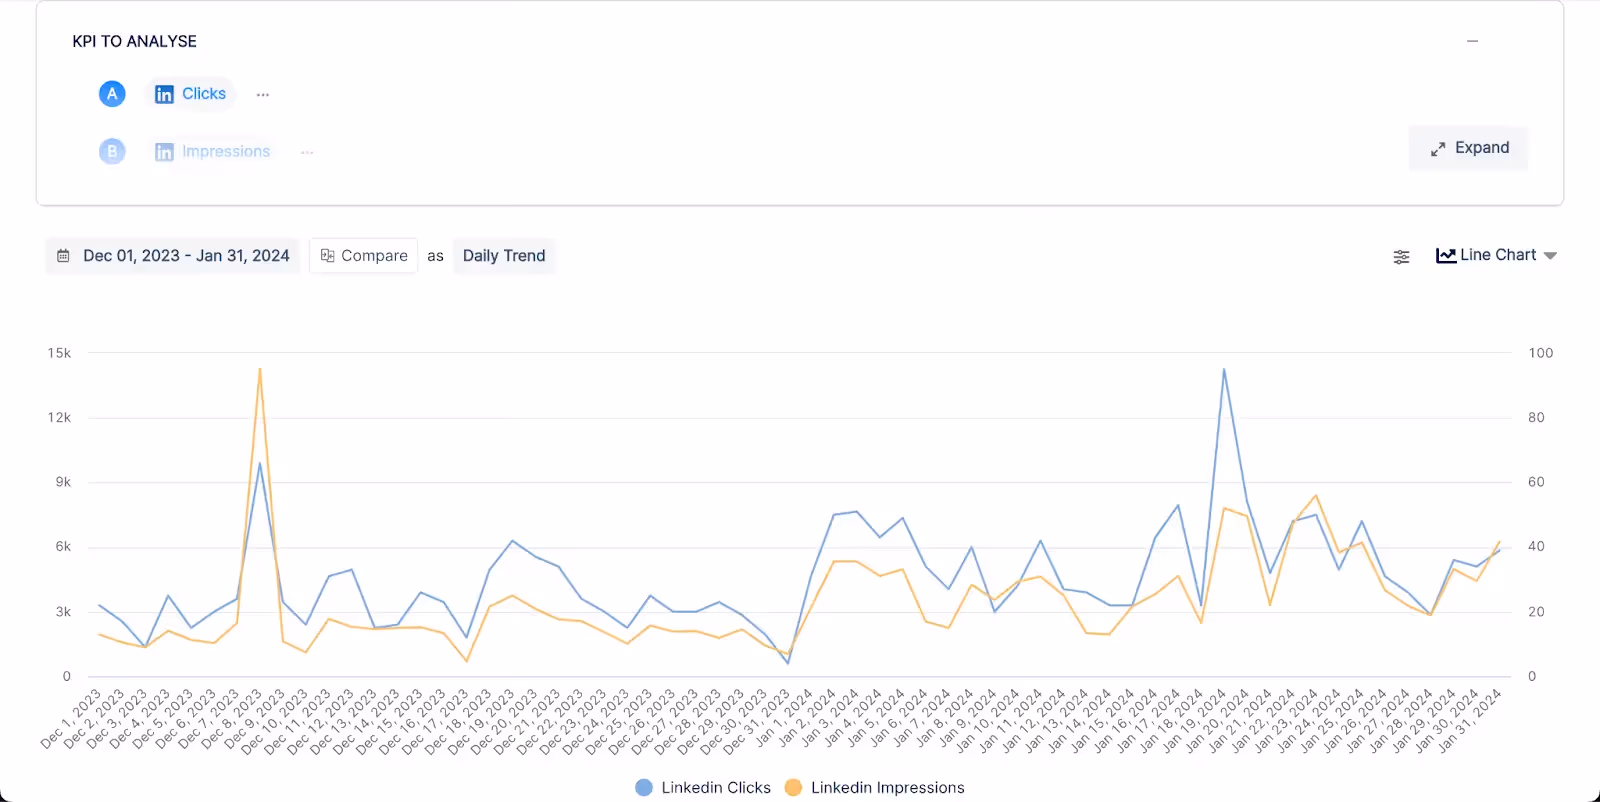1600x802 pixels.
Task: Select the Impressions KPI pill
Action: [x=211, y=151]
